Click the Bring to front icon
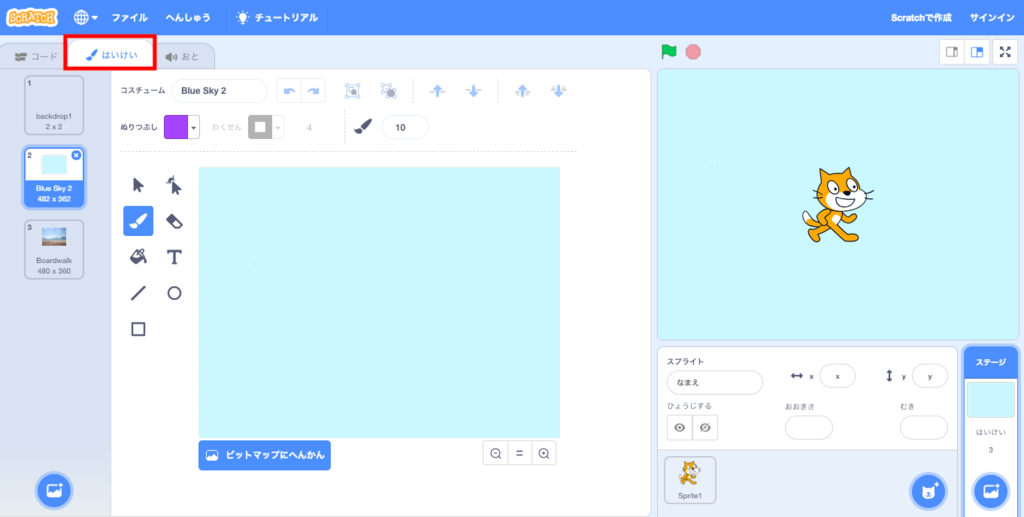This screenshot has width=1024, height=517. point(522,91)
